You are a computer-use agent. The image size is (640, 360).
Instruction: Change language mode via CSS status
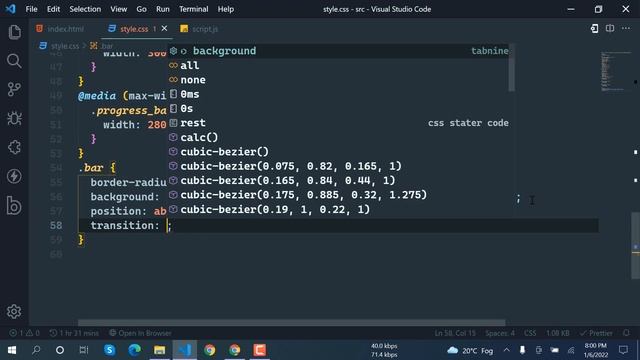point(530,333)
